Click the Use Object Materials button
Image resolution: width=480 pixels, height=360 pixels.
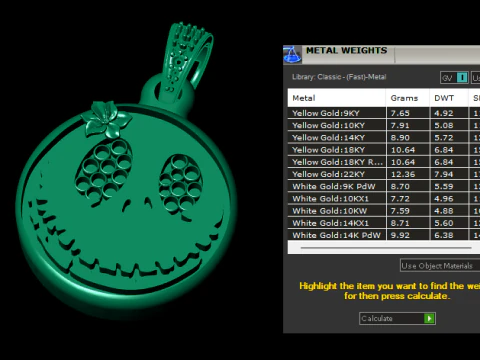pos(440,266)
